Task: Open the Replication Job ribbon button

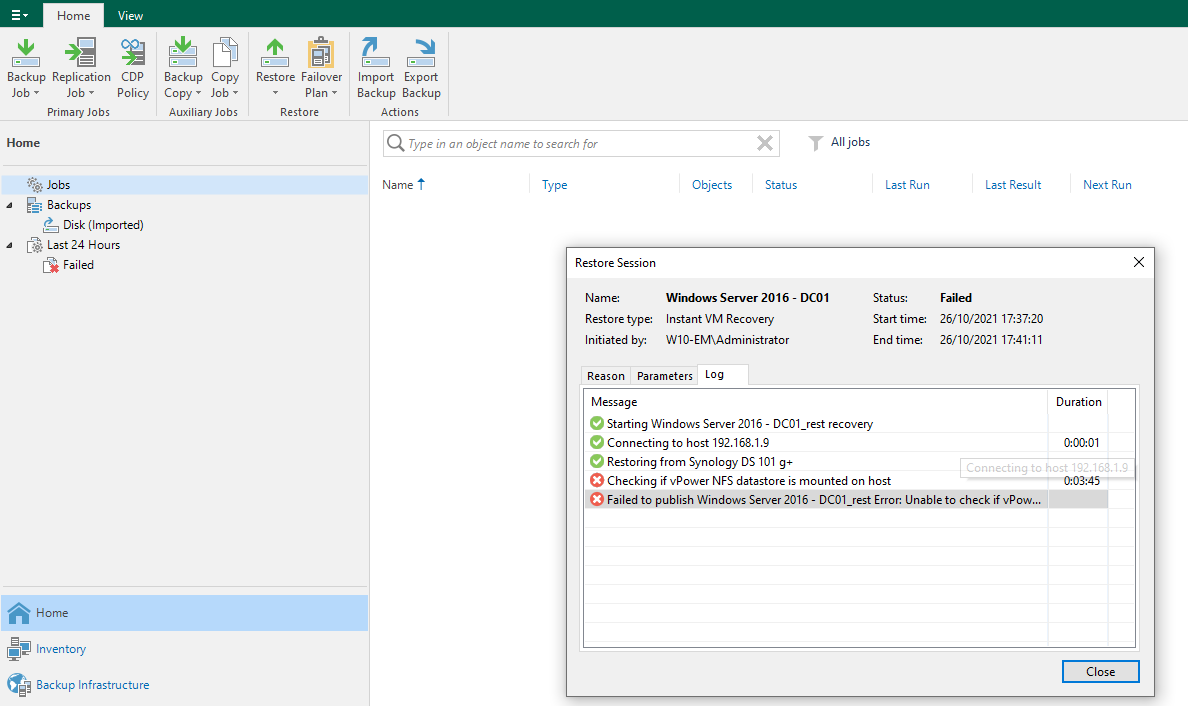Action: [x=81, y=68]
